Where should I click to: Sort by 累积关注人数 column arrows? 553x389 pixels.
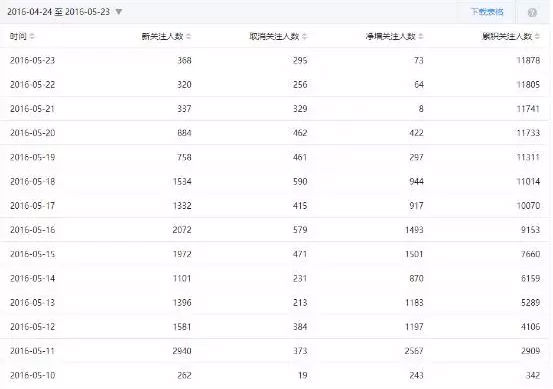[x=537, y=36]
